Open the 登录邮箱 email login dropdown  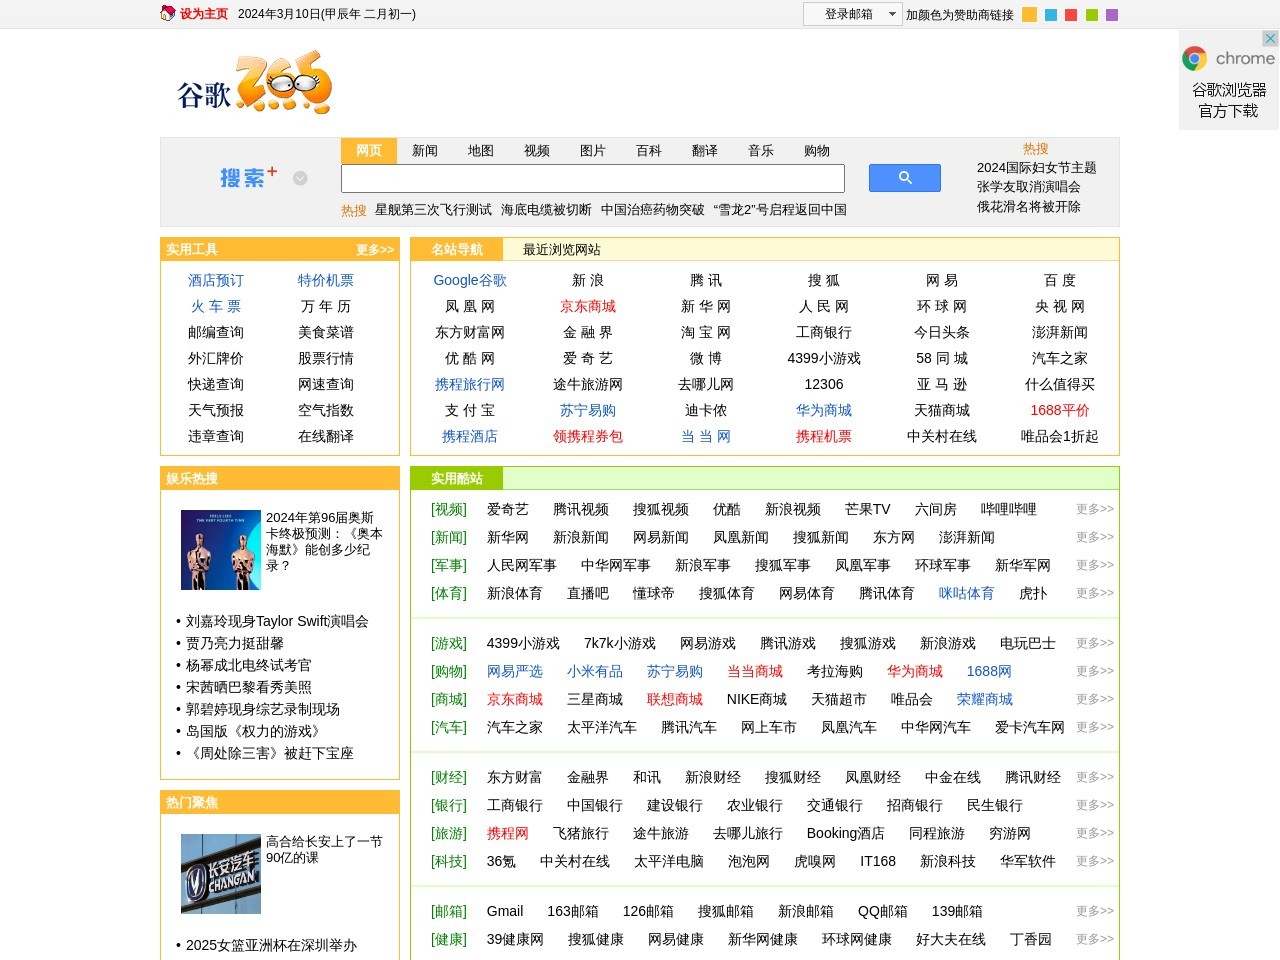tap(893, 14)
